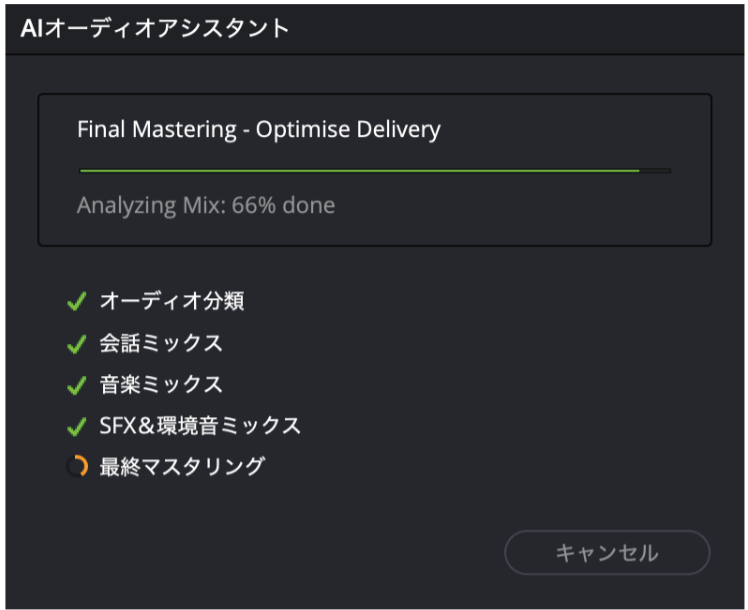This screenshot has width=748, height=610.
Task: Click the word Delivery in the heading
Action: tap(399, 130)
